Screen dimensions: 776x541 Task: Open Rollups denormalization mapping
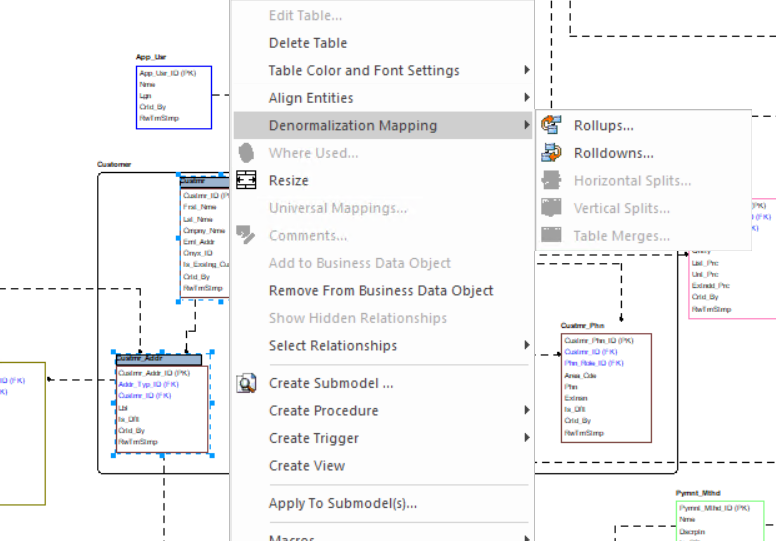point(643,125)
